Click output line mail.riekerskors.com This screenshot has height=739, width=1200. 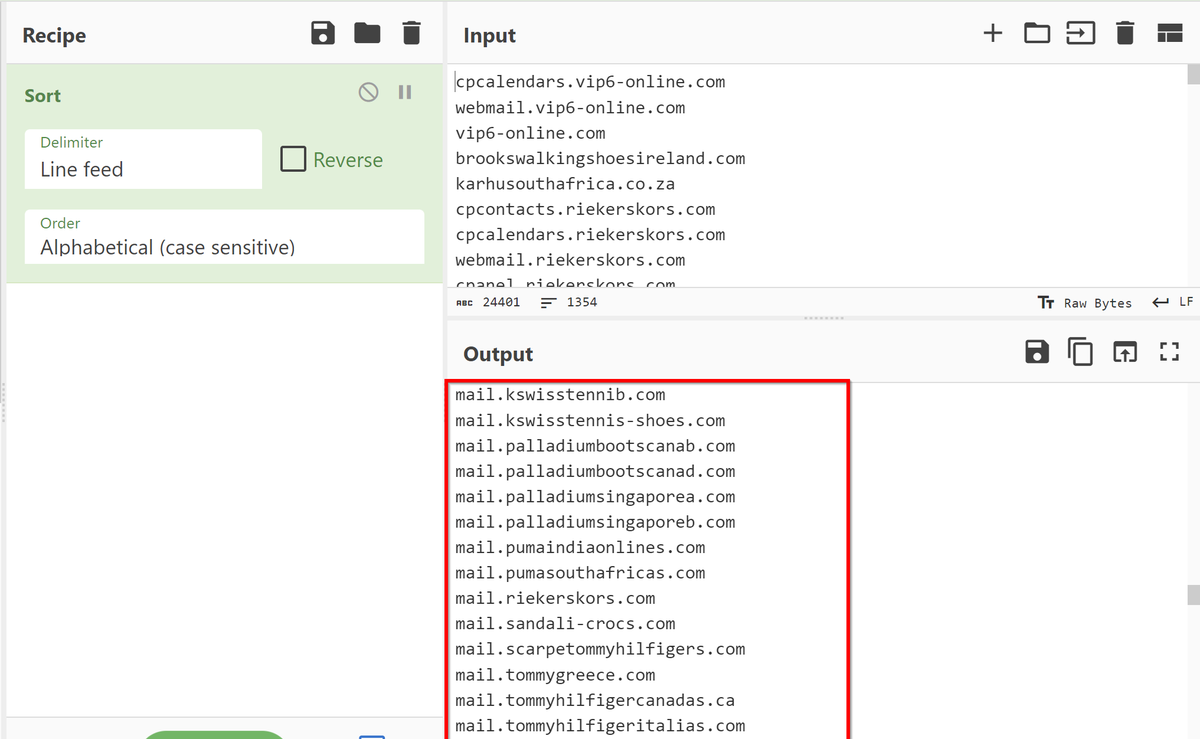click(555, 599)
